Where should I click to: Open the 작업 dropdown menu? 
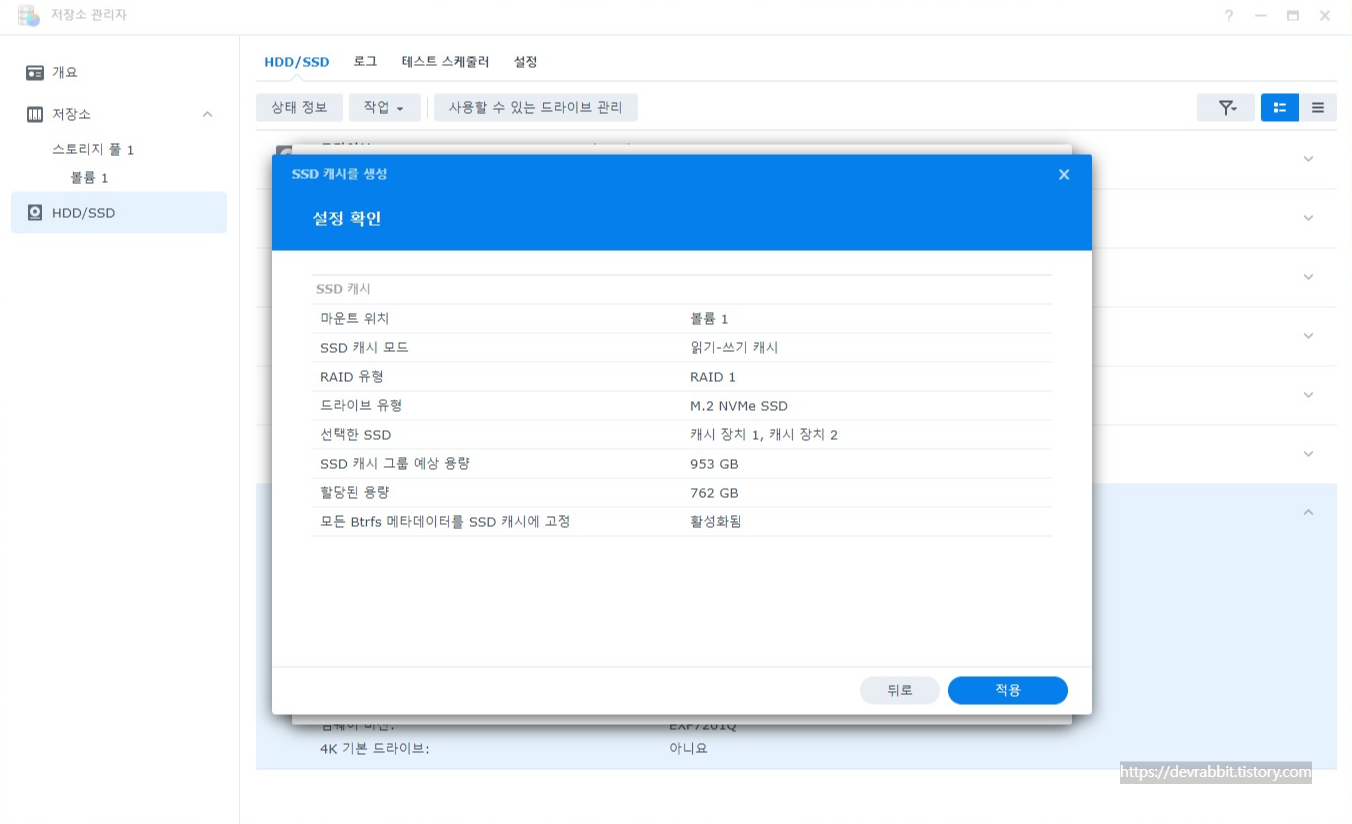click(x=384, y=107)
